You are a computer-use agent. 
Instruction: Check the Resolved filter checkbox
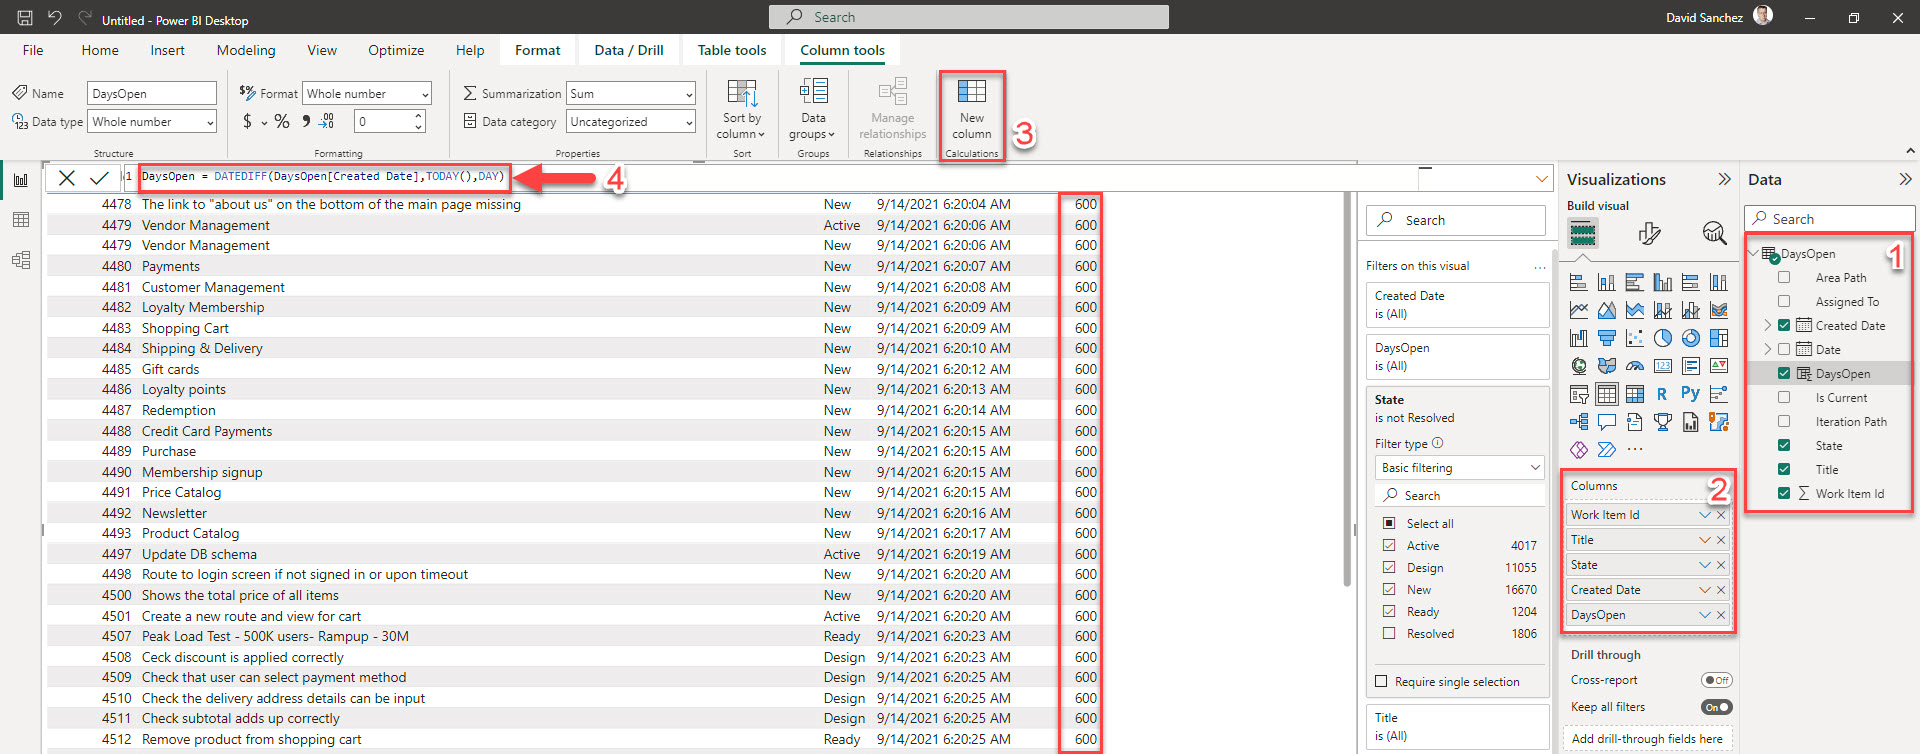pos(1389,633)
